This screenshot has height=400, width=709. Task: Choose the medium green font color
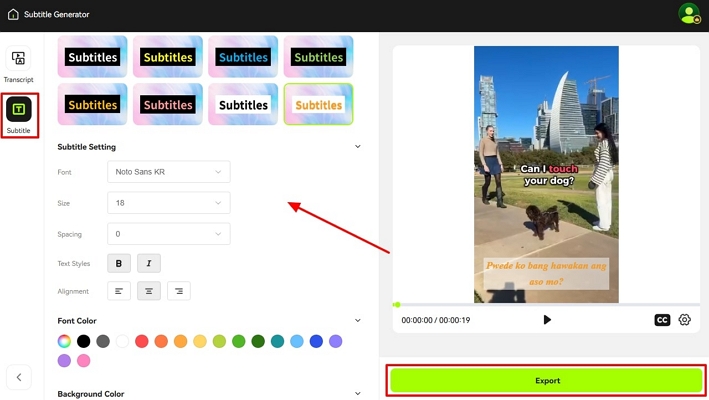coord(239,341)
